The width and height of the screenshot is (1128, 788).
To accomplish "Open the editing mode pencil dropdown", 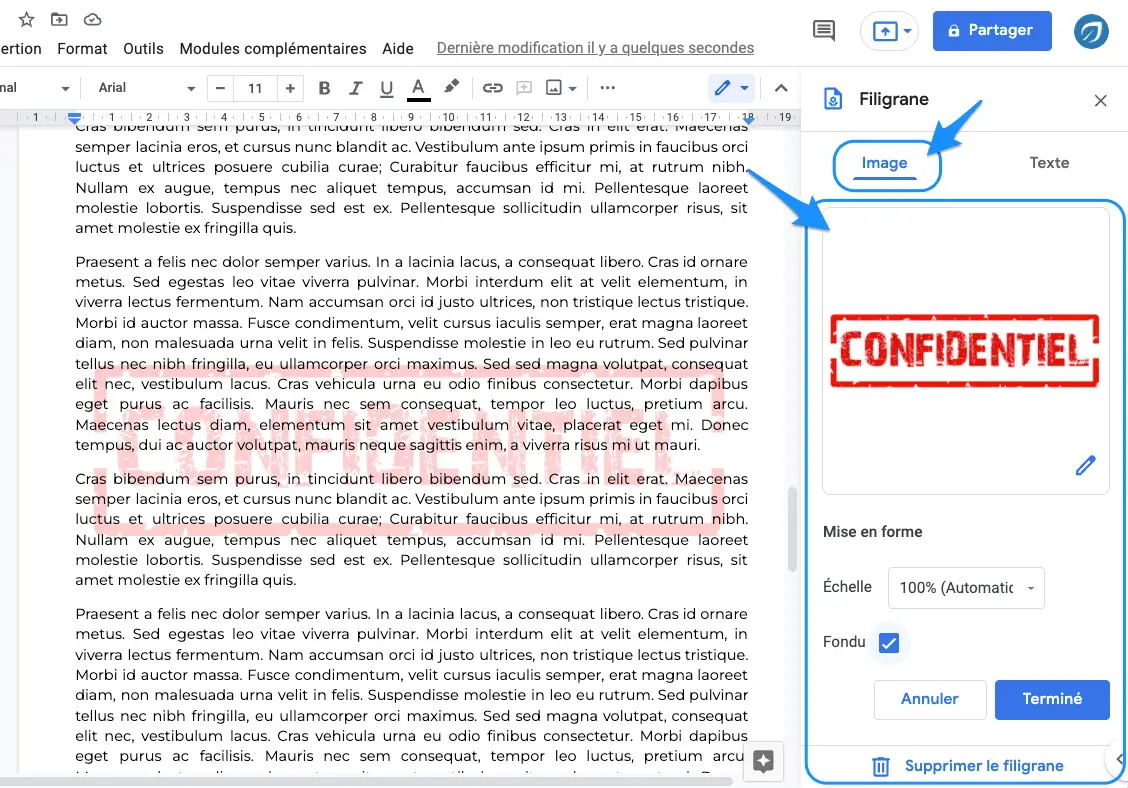I will pyautogui.click(x=732, y=88).
